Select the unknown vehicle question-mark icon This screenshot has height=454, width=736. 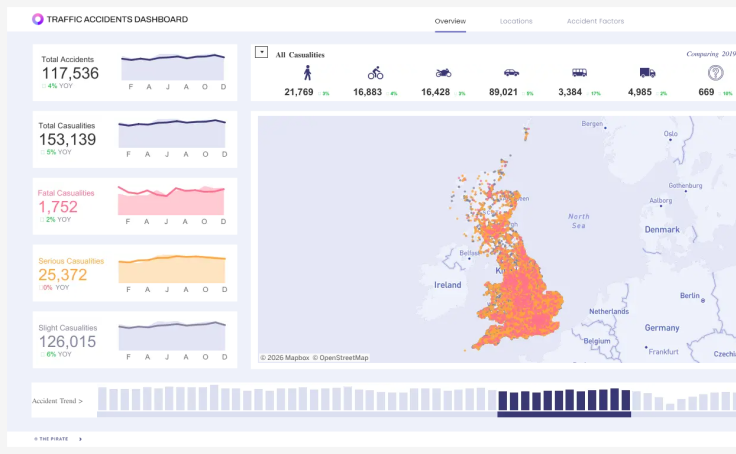pyautogui.click(x=715, y=73)
